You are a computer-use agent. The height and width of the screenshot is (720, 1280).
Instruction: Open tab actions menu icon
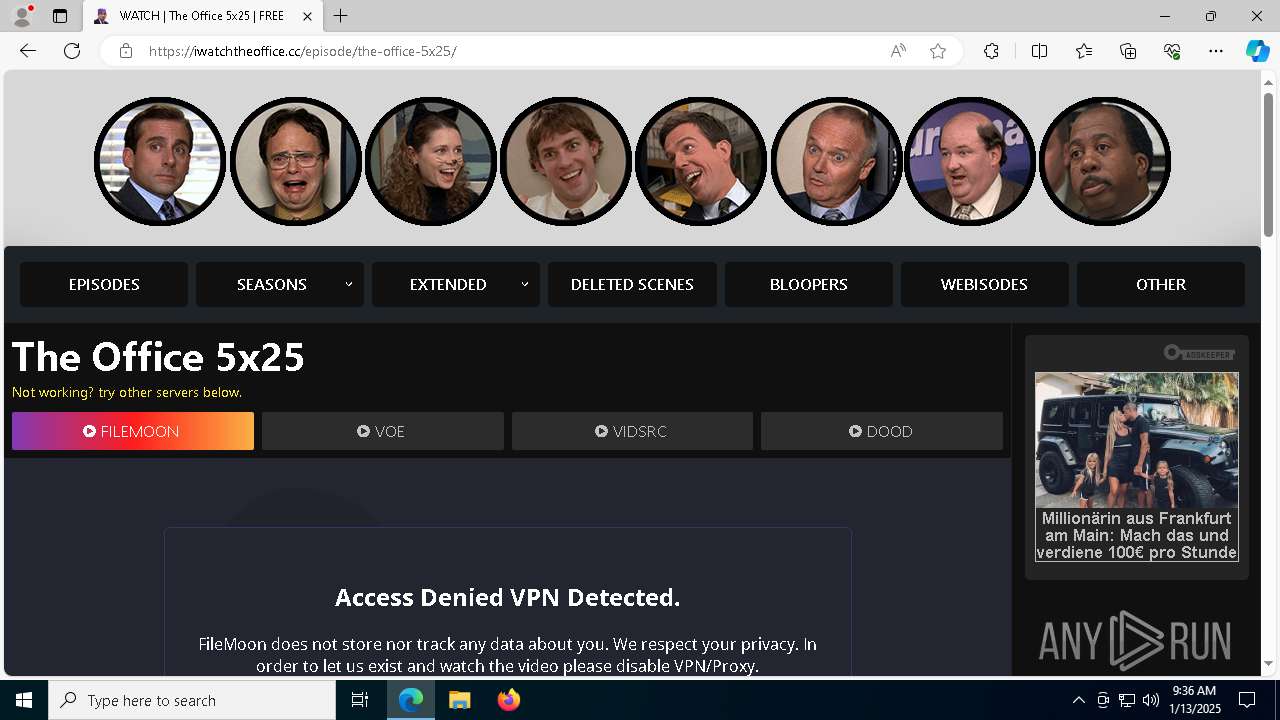pyautogui.click(x=60, y=16)
